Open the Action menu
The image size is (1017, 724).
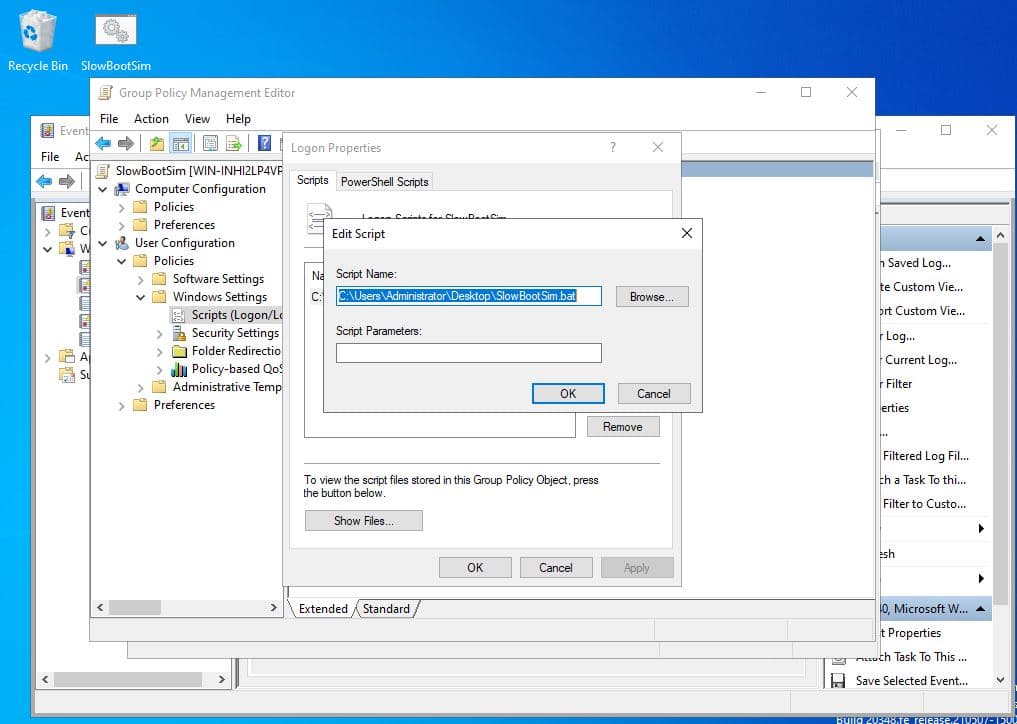pyautogui.click(x=151, y=118)
